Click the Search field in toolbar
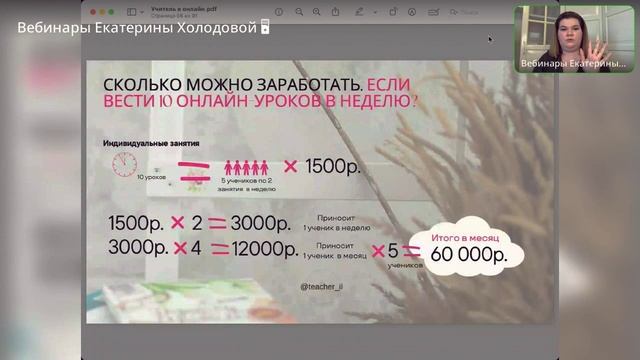This screenshot has height=360, width=640. coord(464,12)
